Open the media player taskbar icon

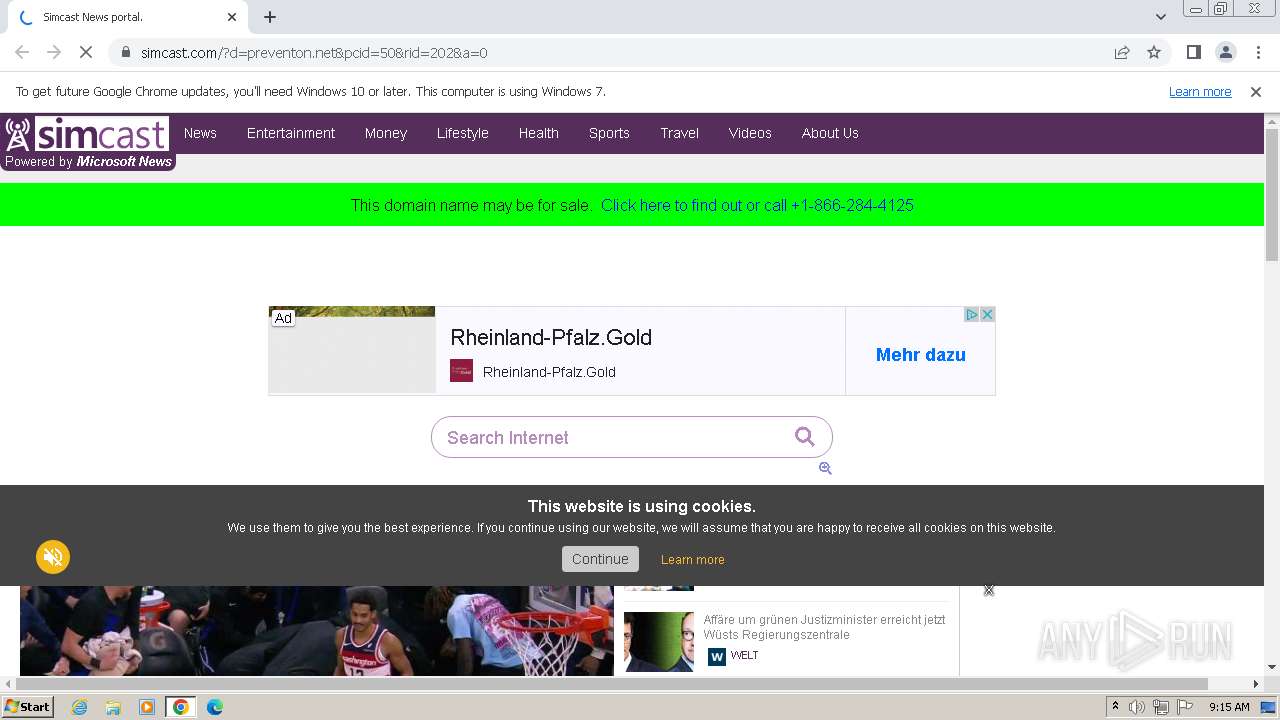147,707
